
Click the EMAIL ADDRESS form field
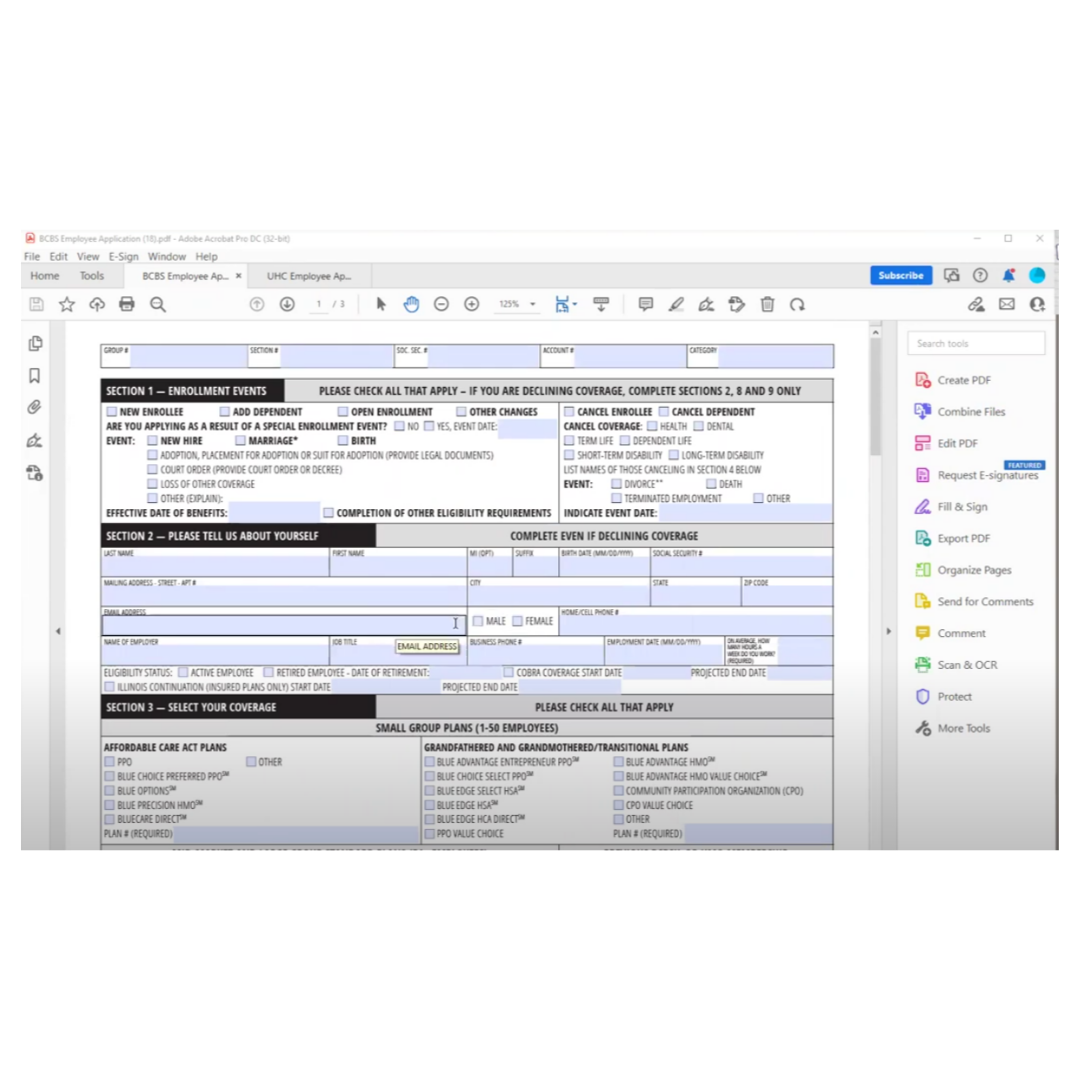(283, 625)
